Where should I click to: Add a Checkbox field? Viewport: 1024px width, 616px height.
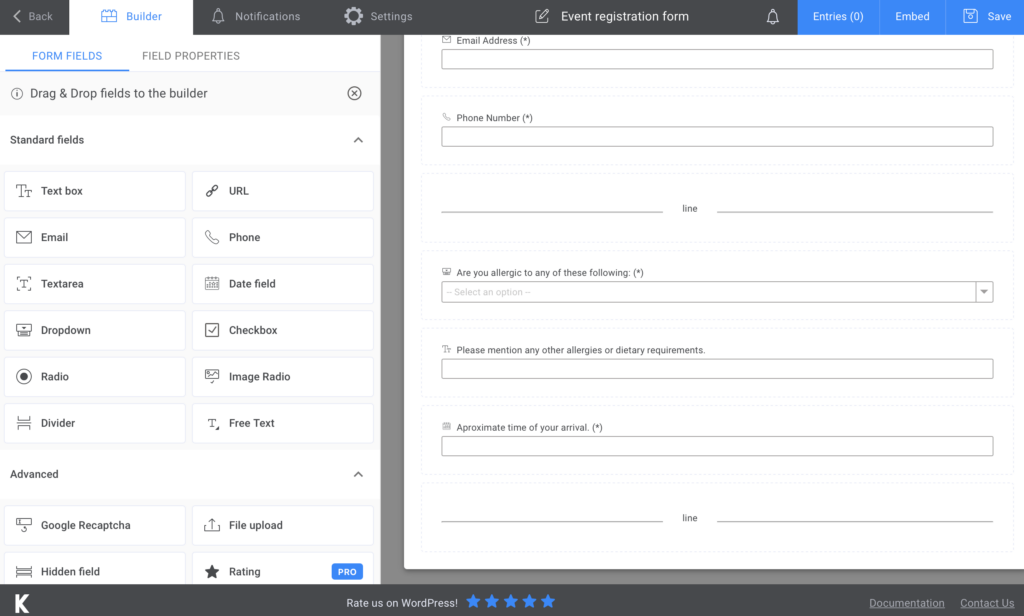coord(283,330)
